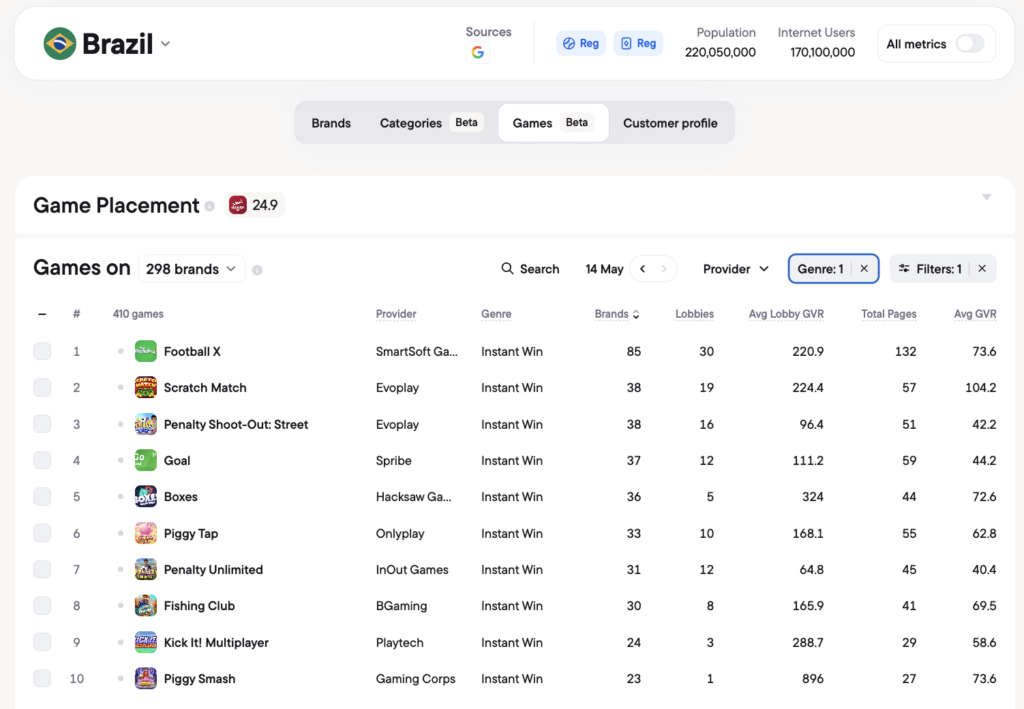Check the Kick It! Multiplayer row checkbox
The image size is (1024, 709).
tap(42, 642)
